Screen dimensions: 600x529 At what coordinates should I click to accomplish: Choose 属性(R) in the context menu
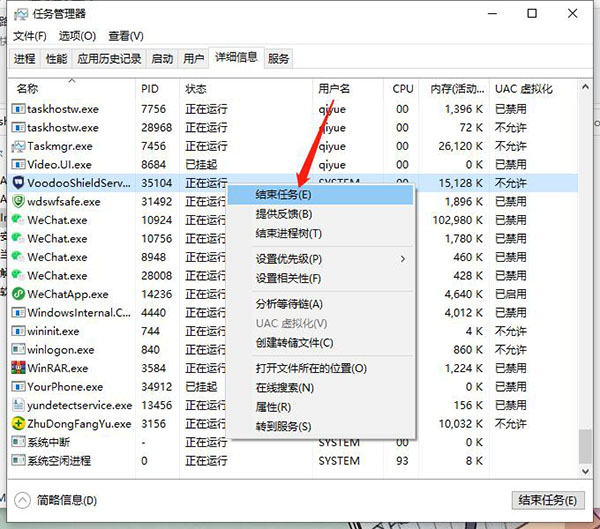tap(321, 407)
